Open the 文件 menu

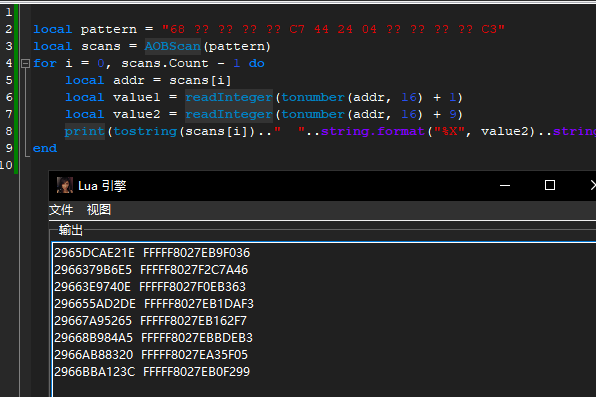click(61, 210)
